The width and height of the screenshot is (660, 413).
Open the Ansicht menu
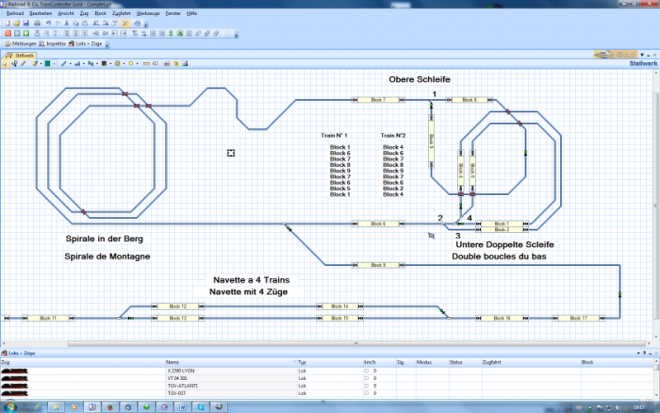tap(66, 13)
